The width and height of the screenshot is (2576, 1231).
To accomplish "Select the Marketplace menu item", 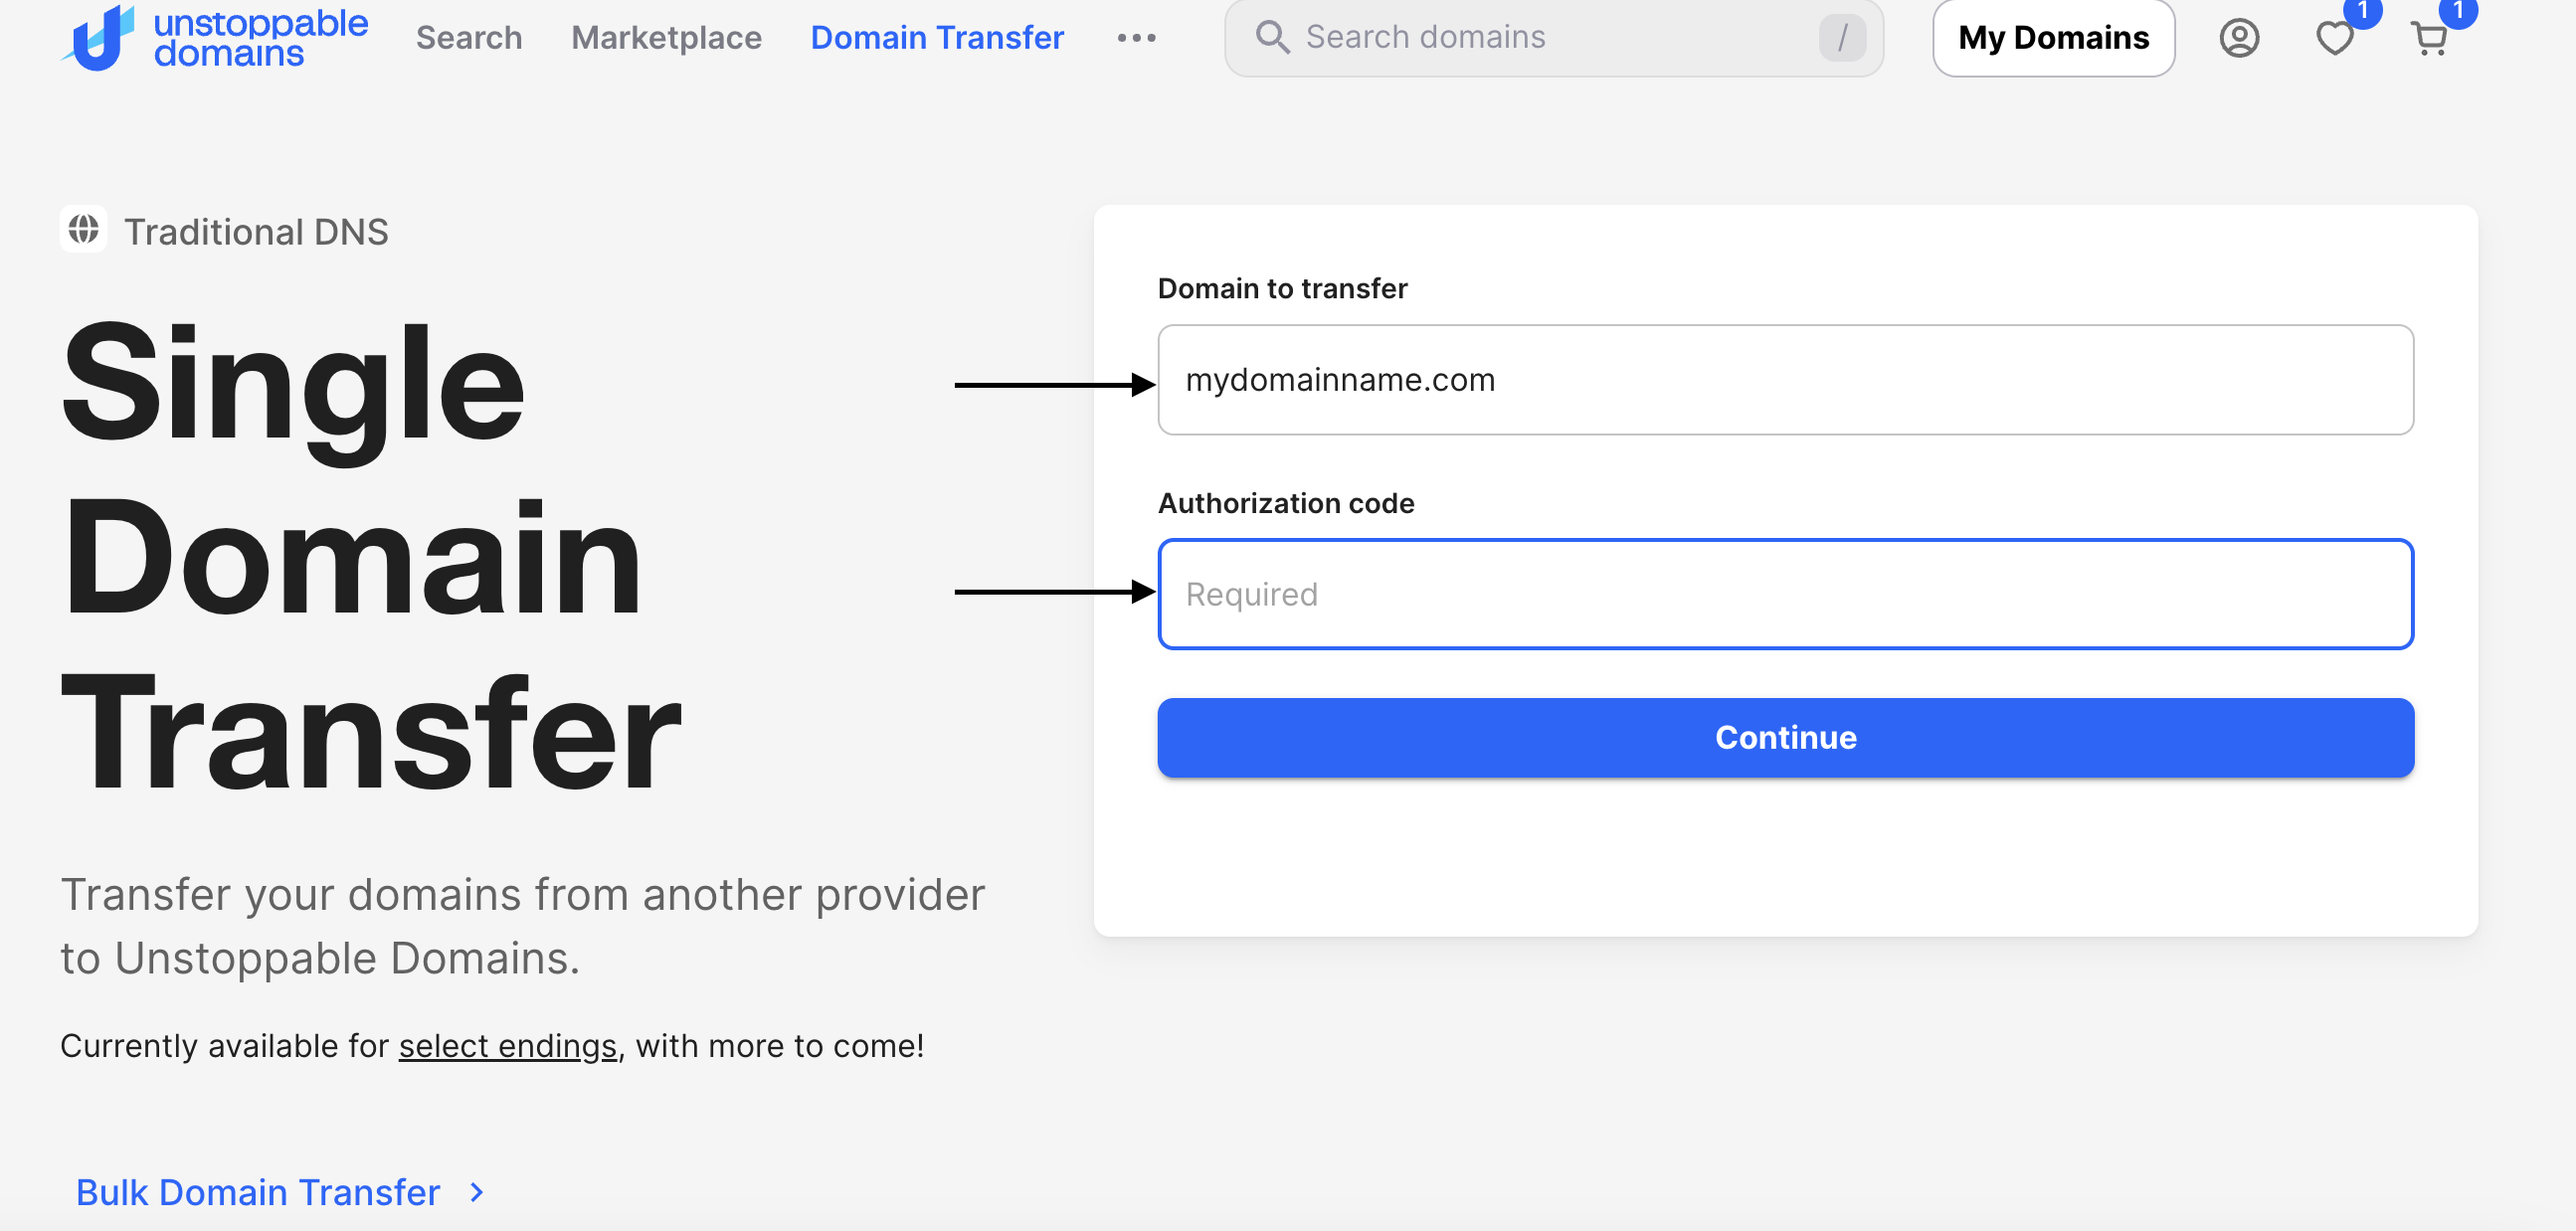I will [x=665, y=37].
